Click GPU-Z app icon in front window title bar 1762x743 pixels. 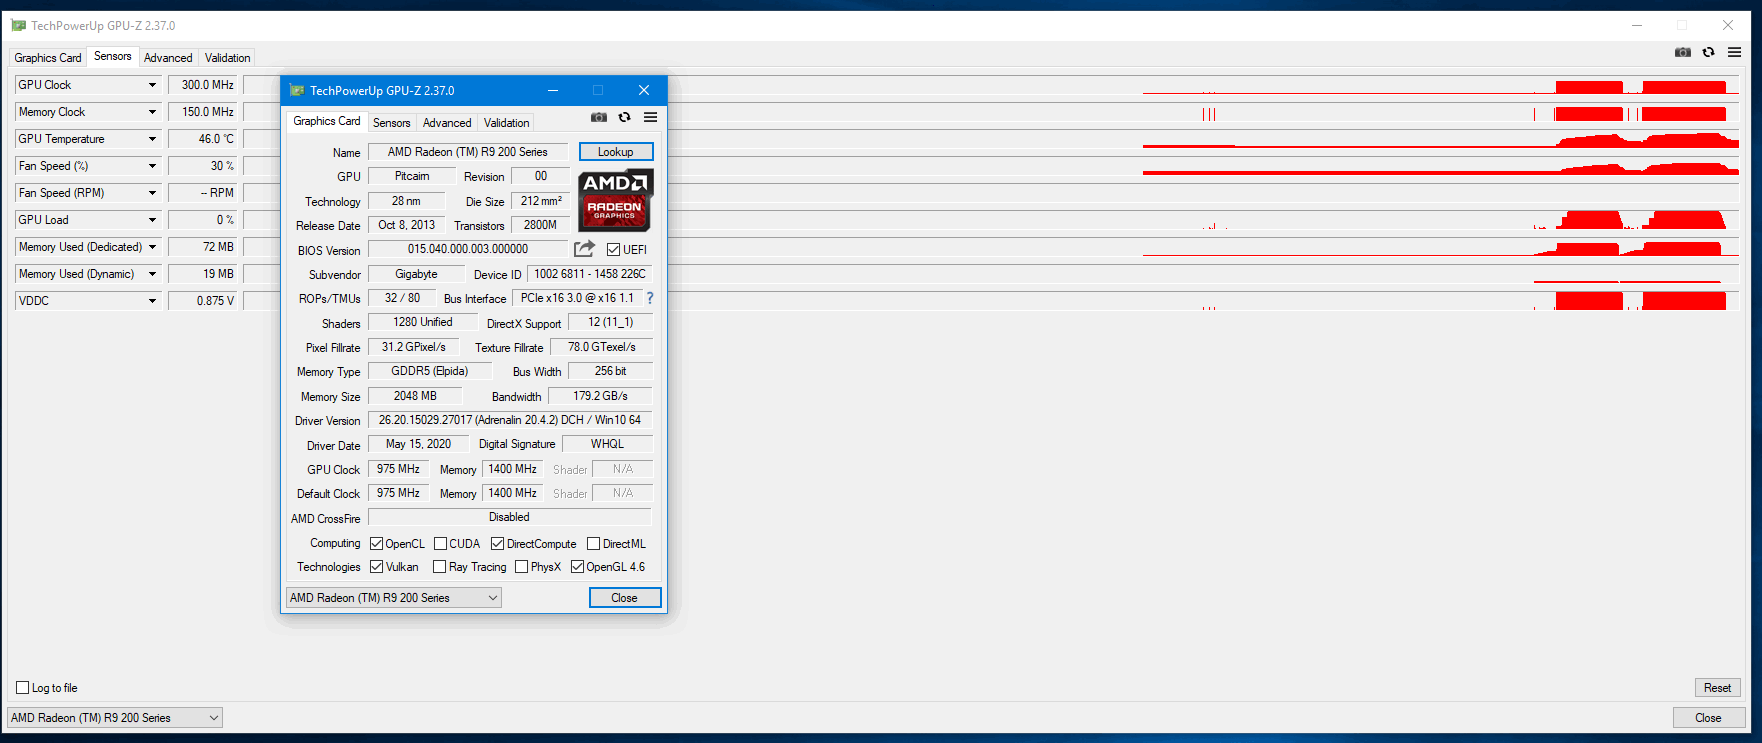[x=297, y=90]
